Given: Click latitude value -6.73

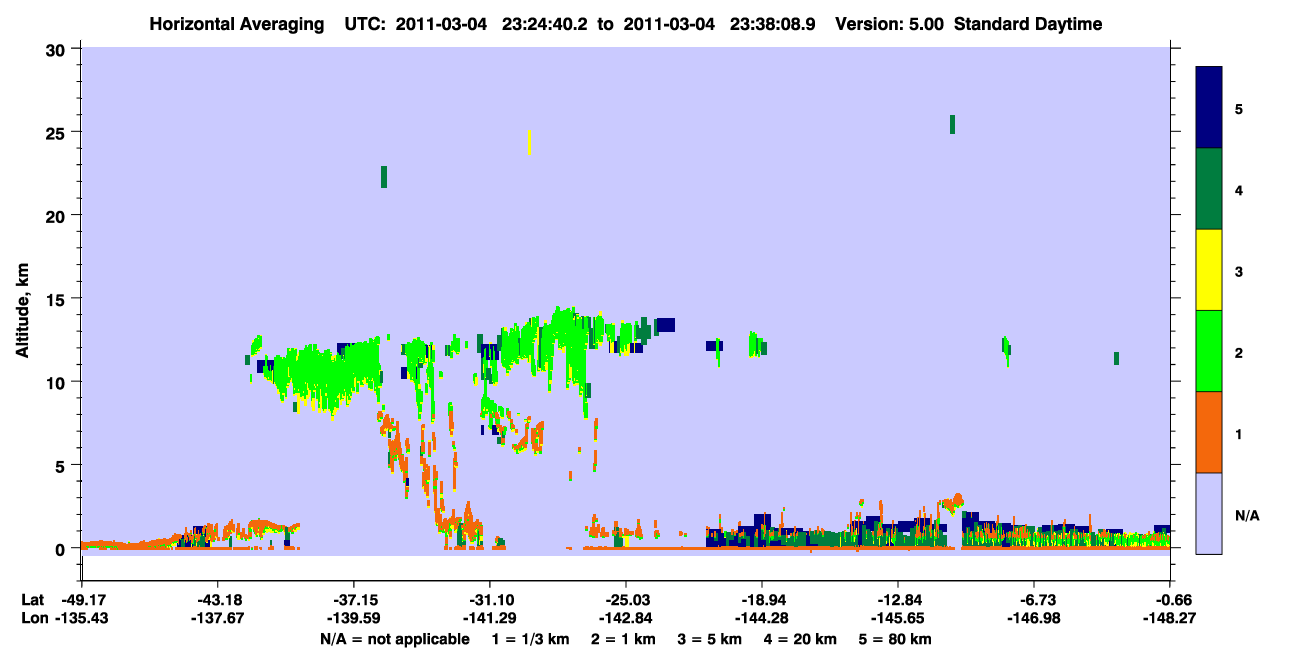Looking at the screenshot, I should (1034, 600).
